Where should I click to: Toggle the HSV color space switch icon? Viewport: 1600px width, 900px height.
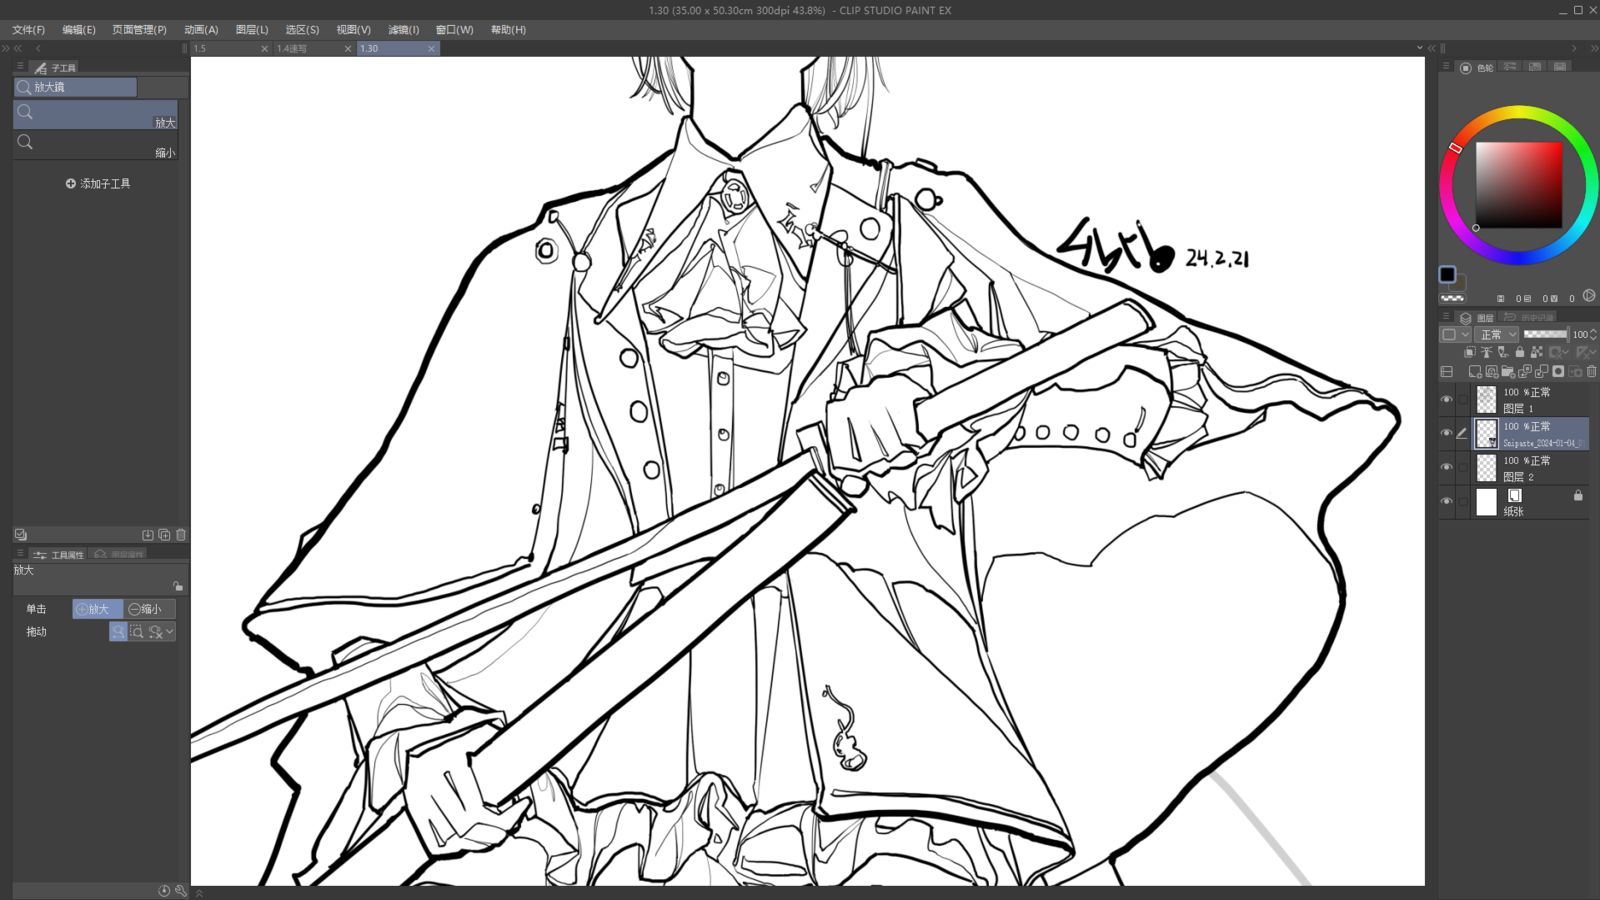point(1589,296)
